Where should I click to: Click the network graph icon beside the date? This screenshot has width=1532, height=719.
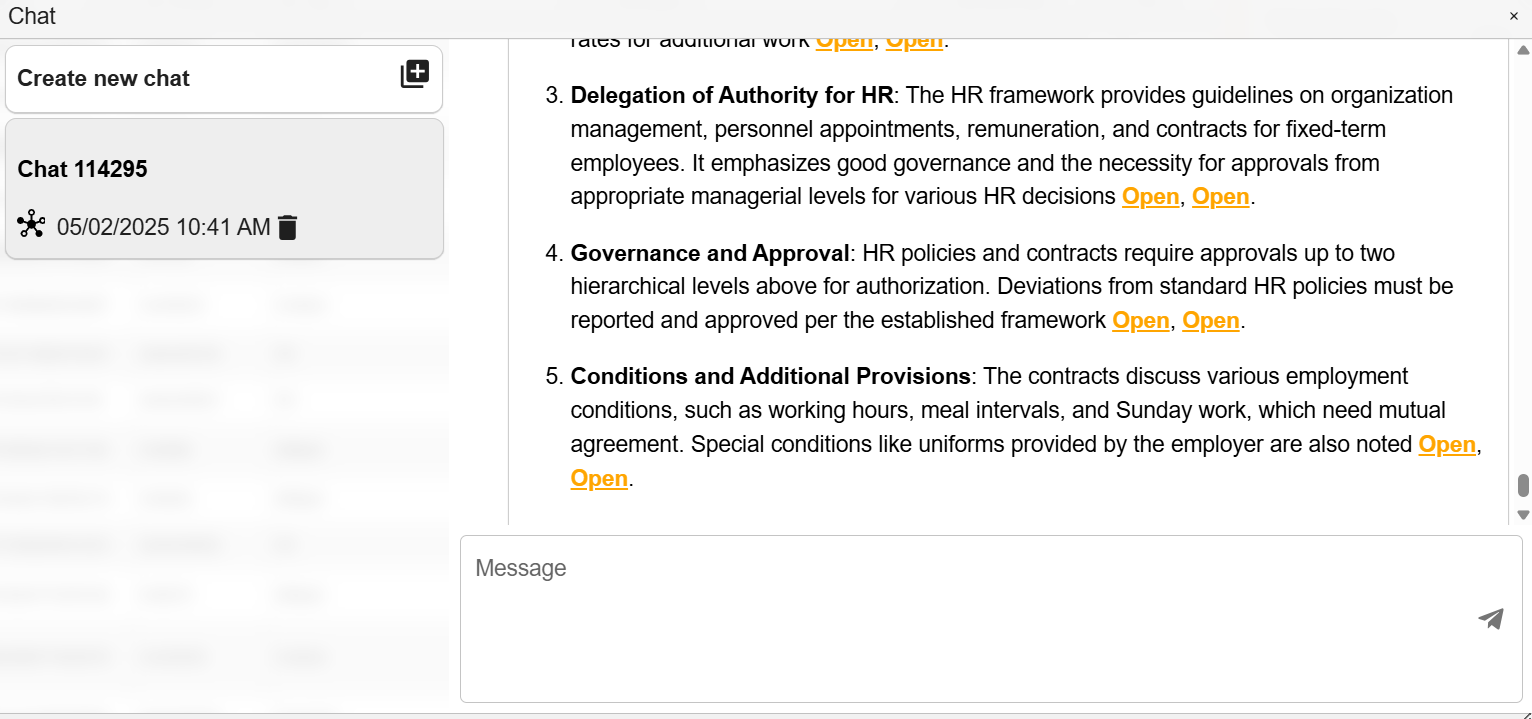pos(31,225)
